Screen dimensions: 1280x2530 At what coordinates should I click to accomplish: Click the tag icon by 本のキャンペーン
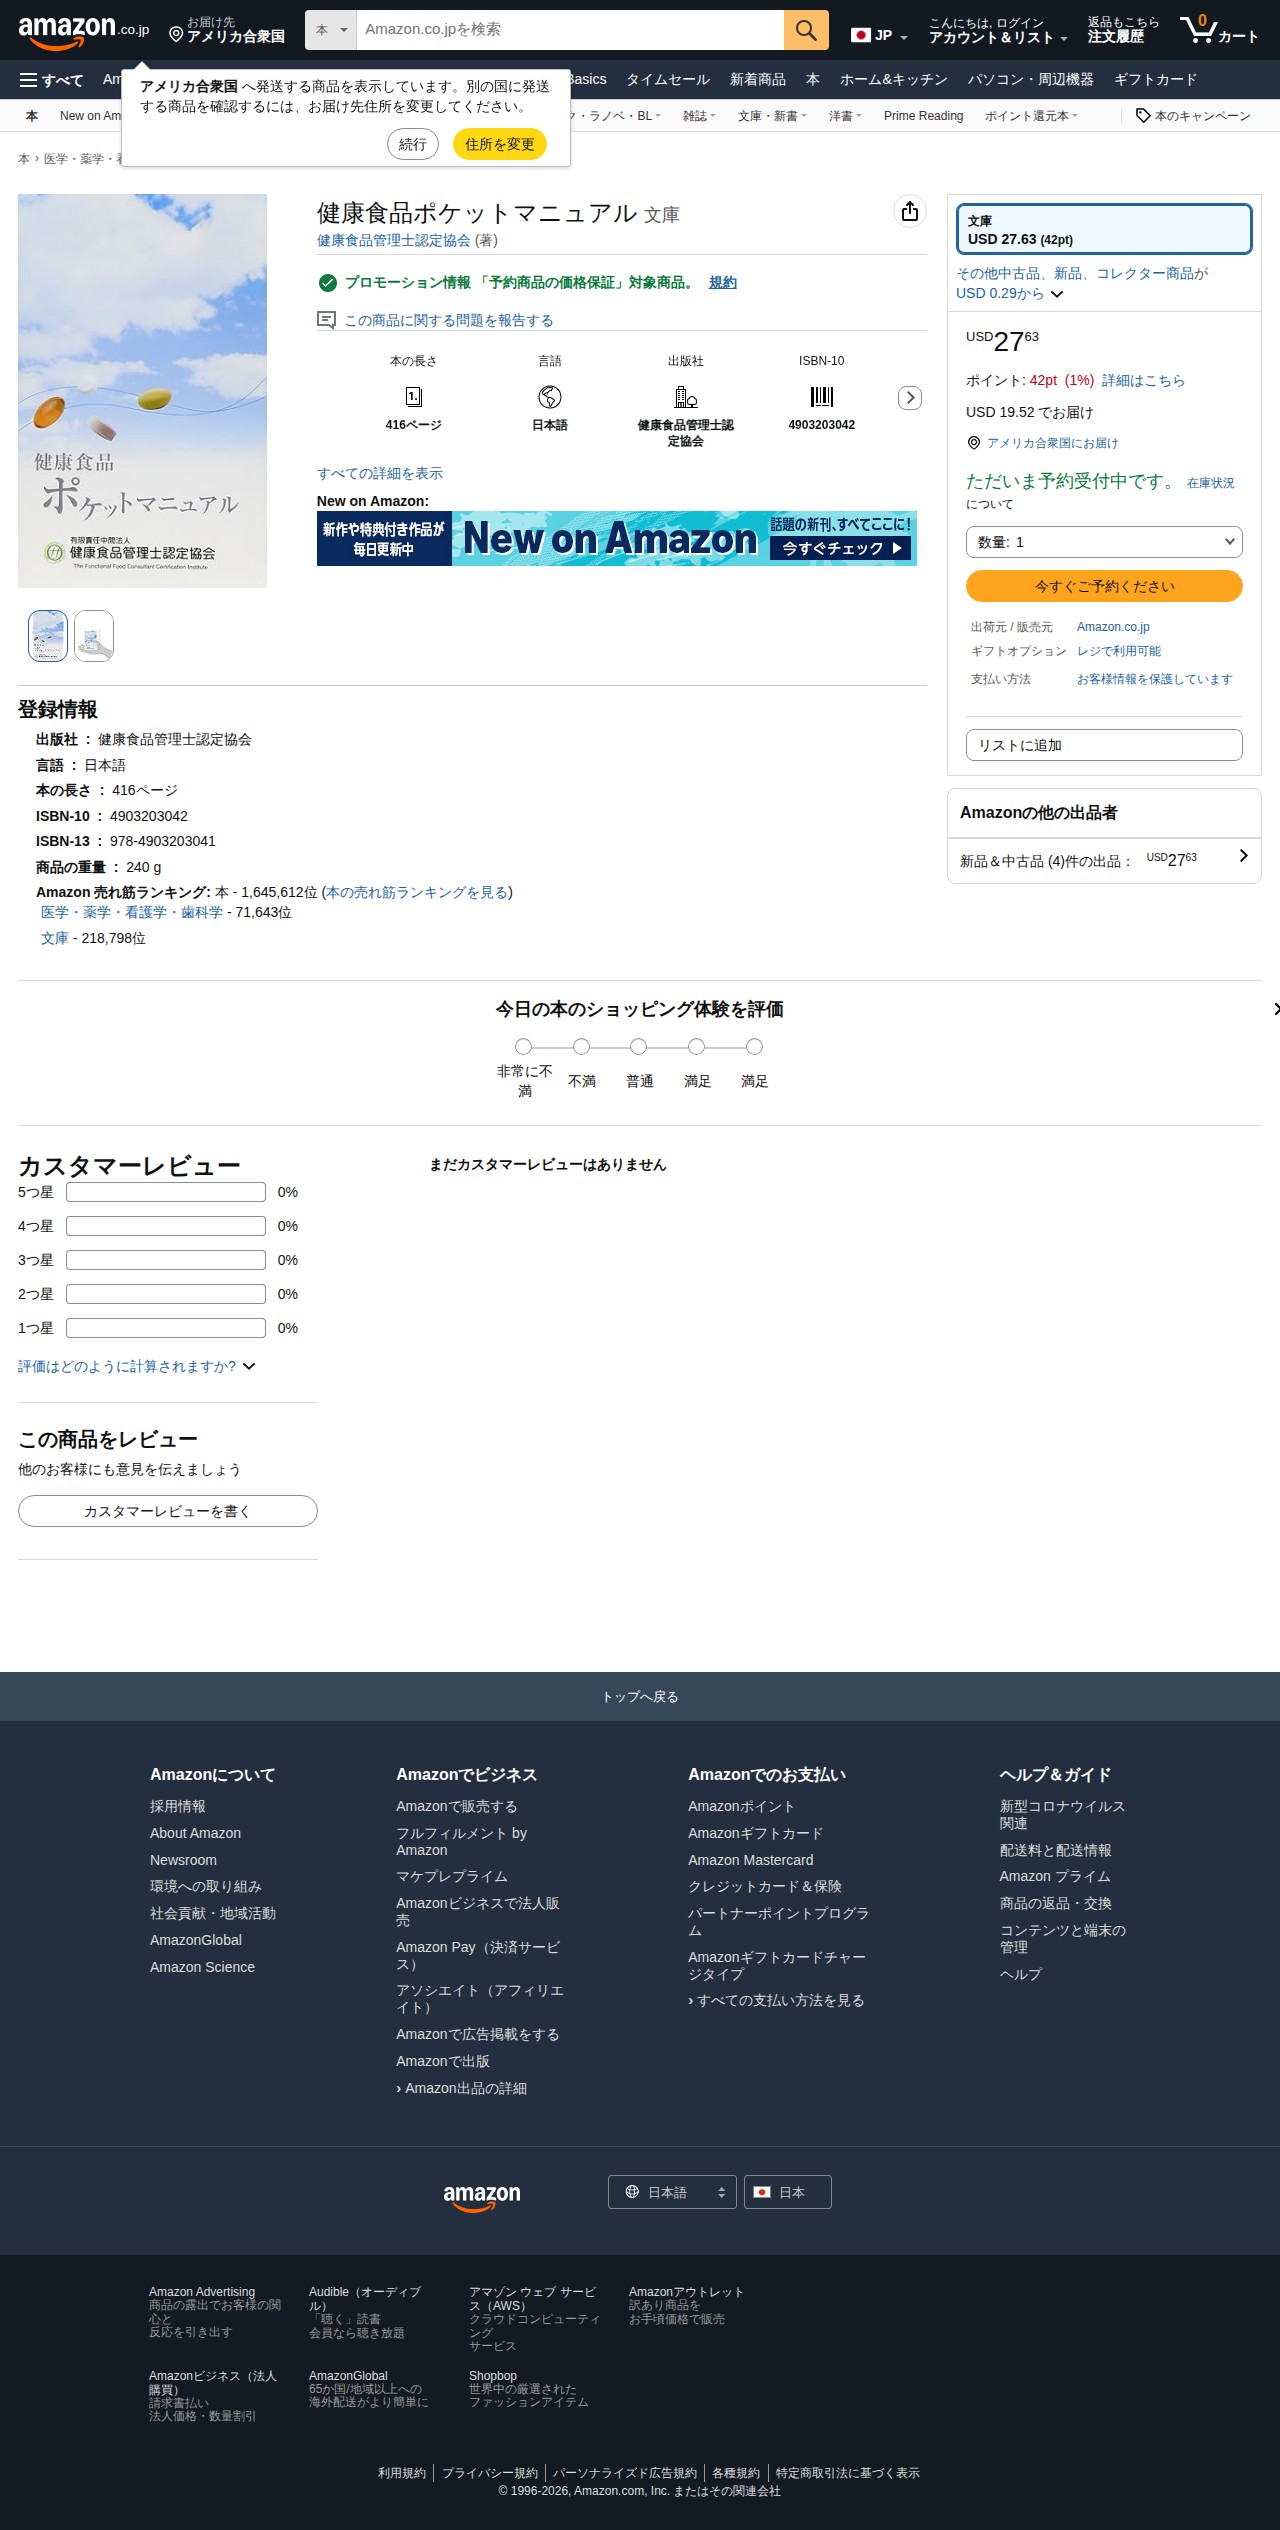click(x=1143, y=116)
